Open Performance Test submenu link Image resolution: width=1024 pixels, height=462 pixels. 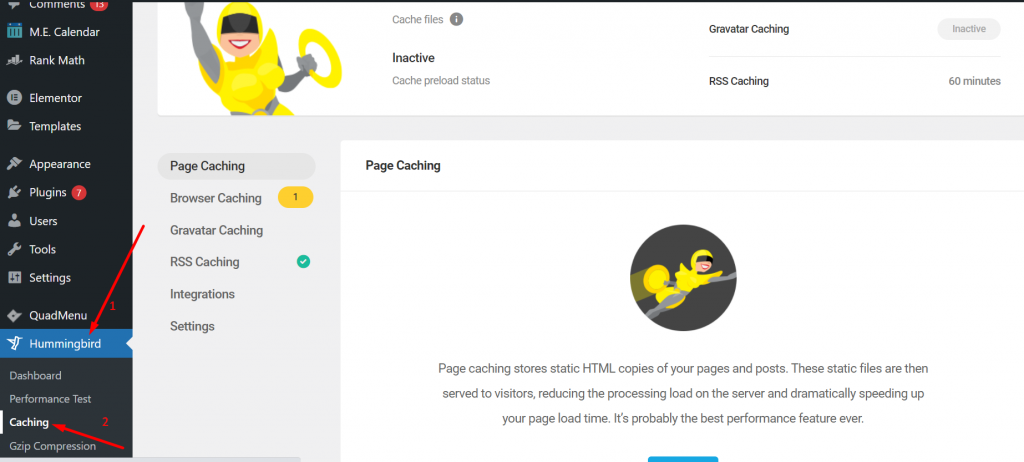[50, 399]
